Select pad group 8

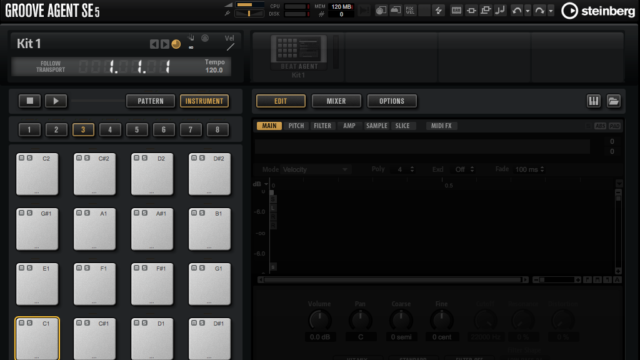point(218,130)
